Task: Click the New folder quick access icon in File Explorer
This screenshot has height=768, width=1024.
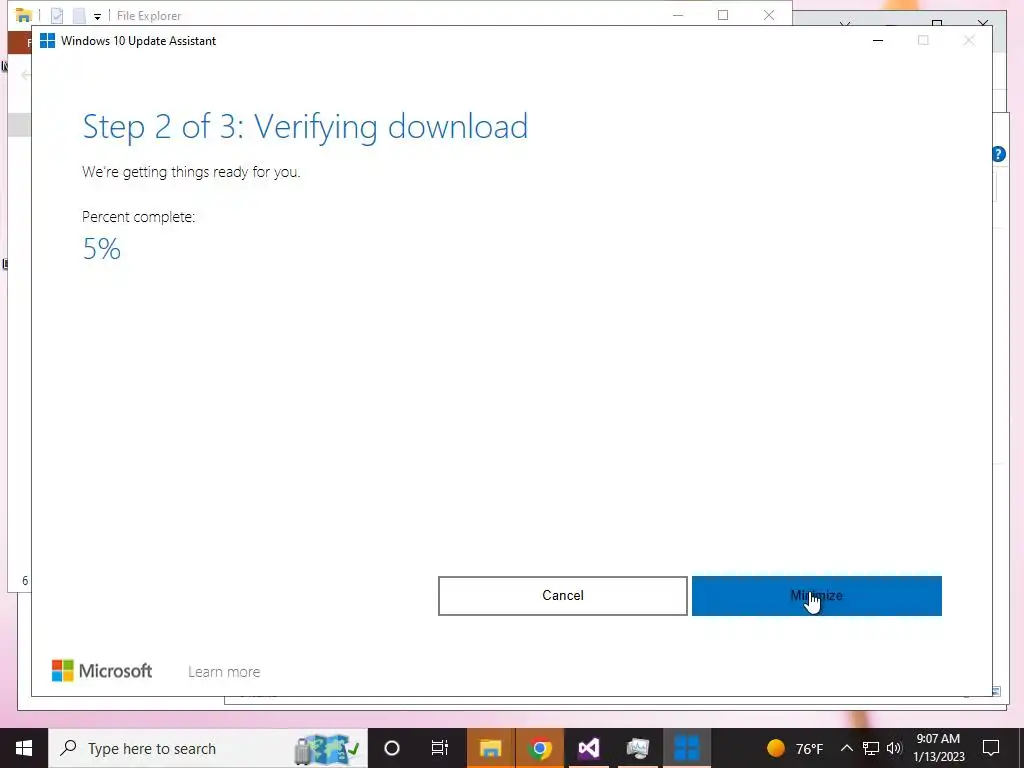Action: pyautogui.click(x=79, y=15)
